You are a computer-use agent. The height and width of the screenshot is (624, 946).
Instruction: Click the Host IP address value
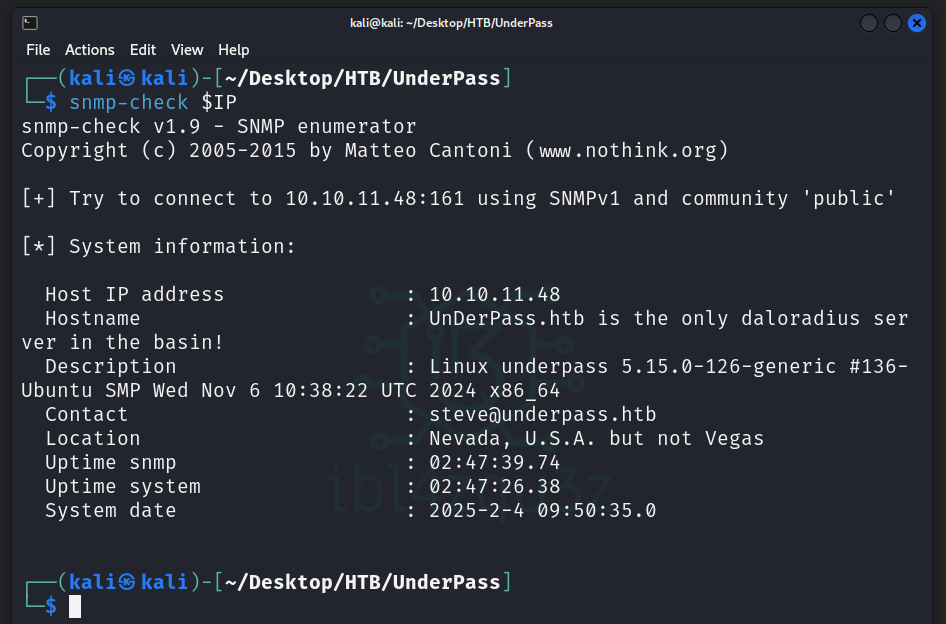(x=495, y=294)
